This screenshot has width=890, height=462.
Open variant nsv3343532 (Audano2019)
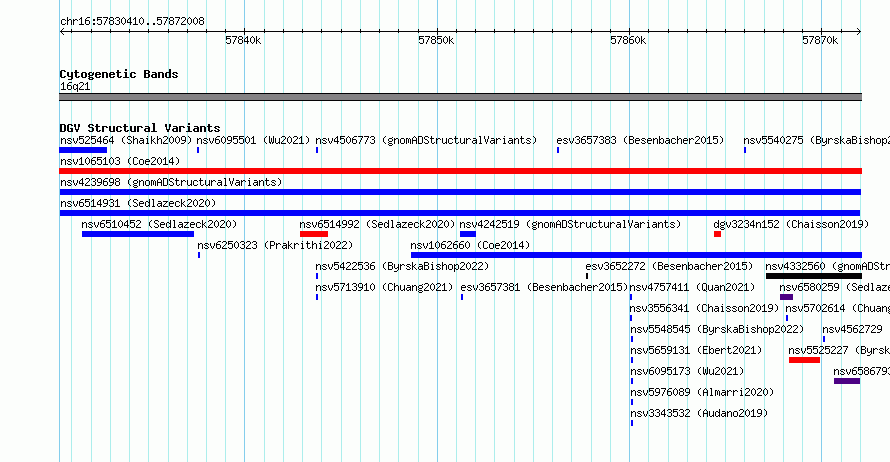(699, 413)
